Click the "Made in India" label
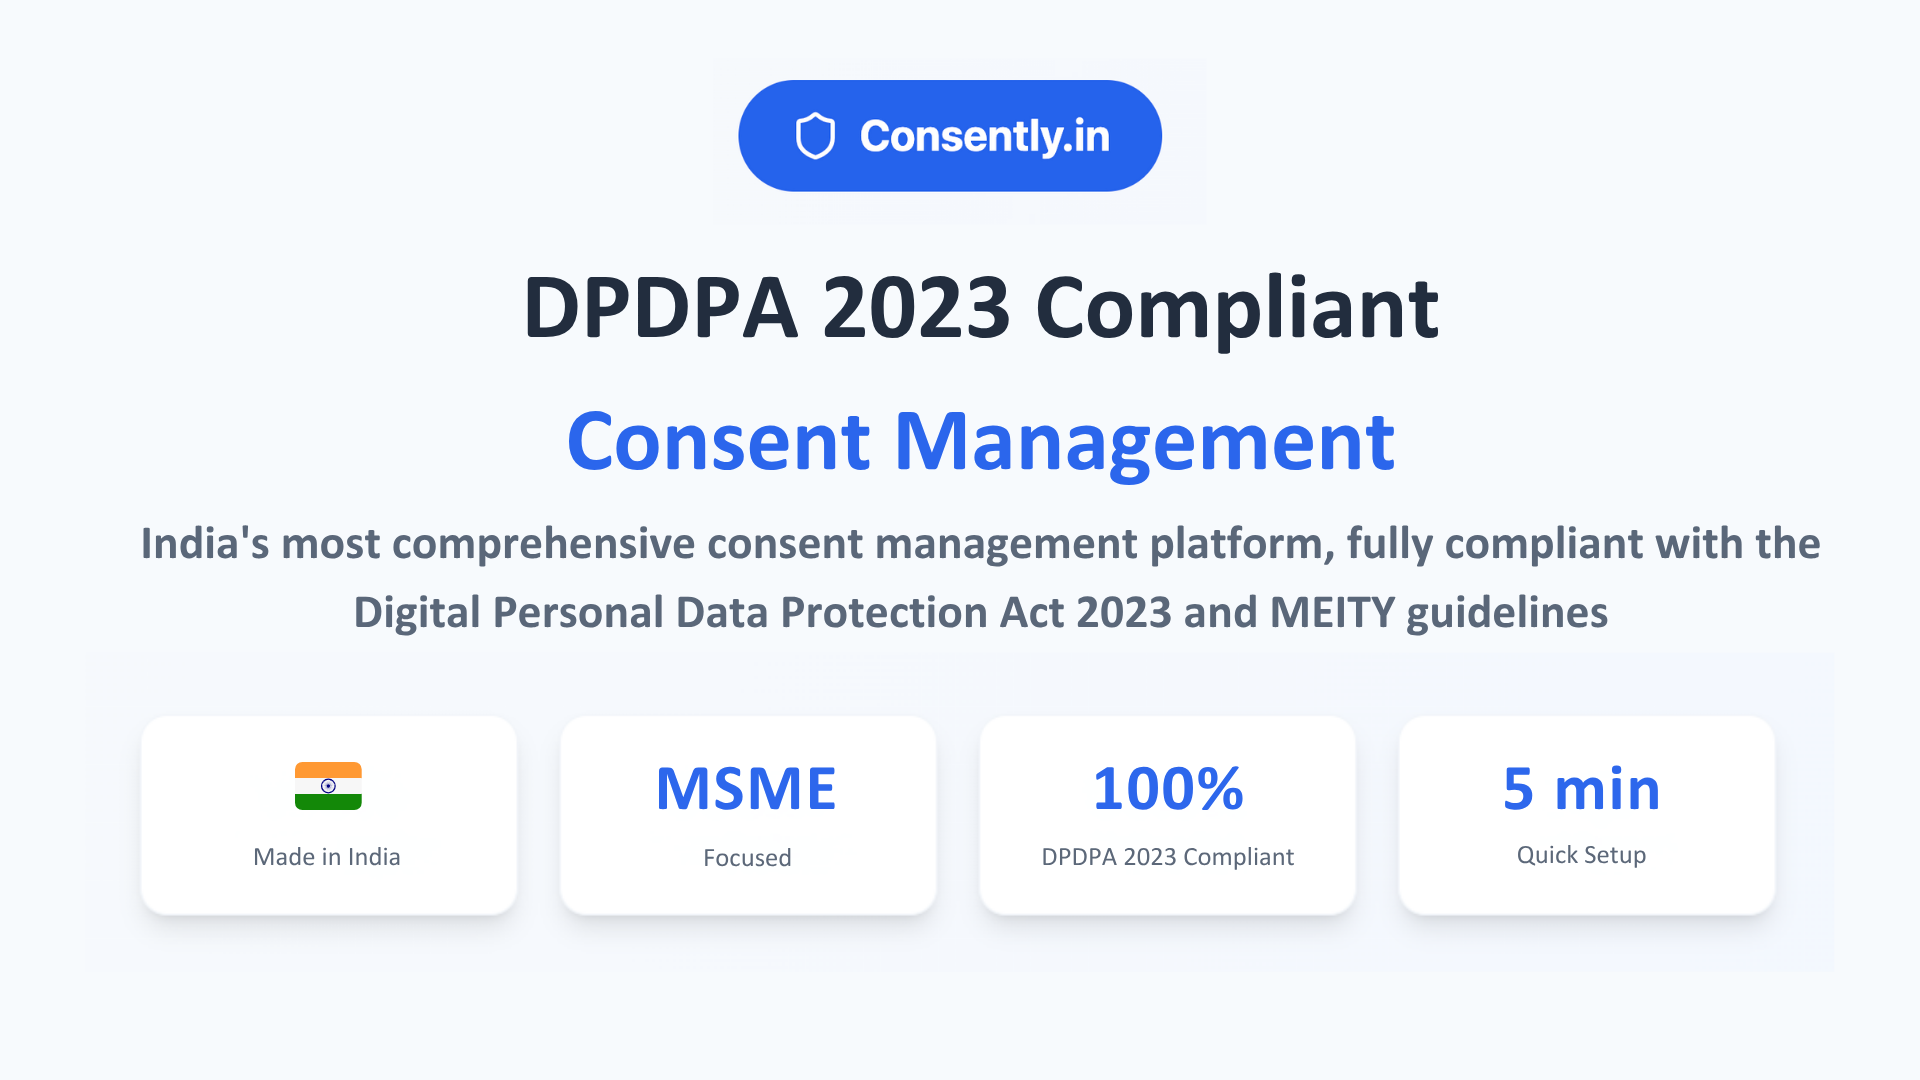This screenshot has width=1920, height=1080. pyautogui.click(x=327, y=857)
